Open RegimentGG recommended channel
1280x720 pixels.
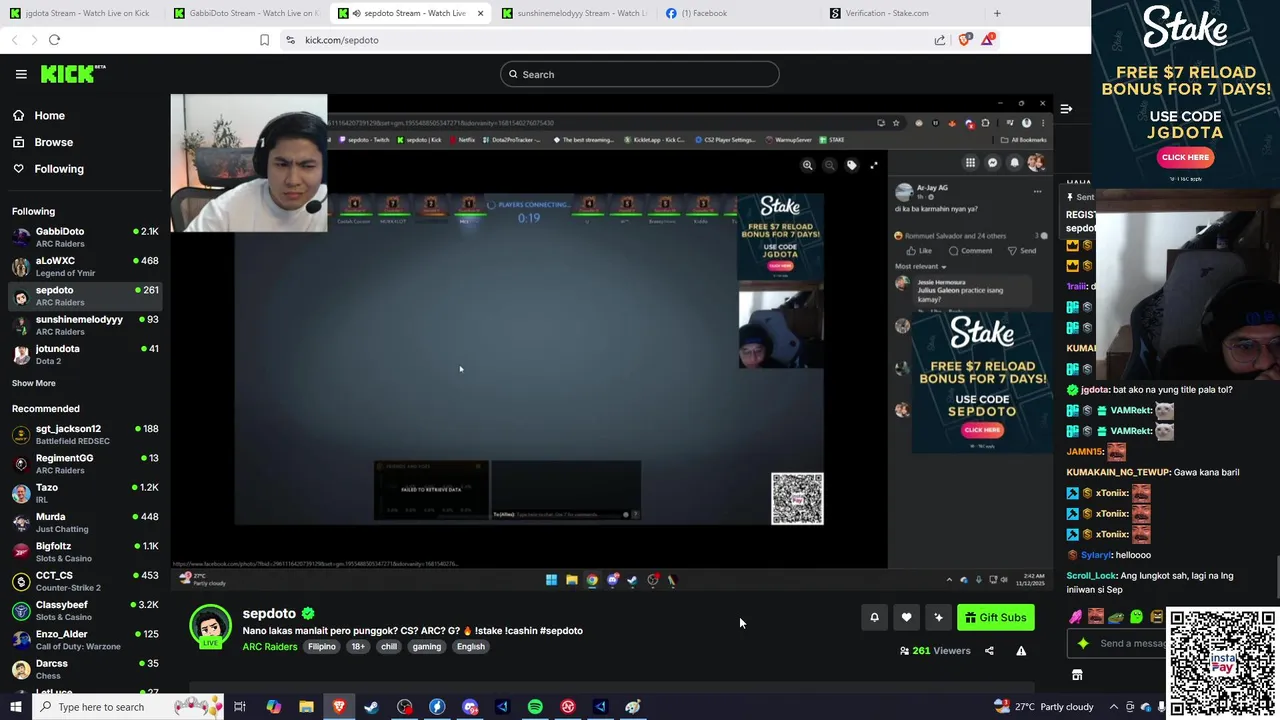85,464
